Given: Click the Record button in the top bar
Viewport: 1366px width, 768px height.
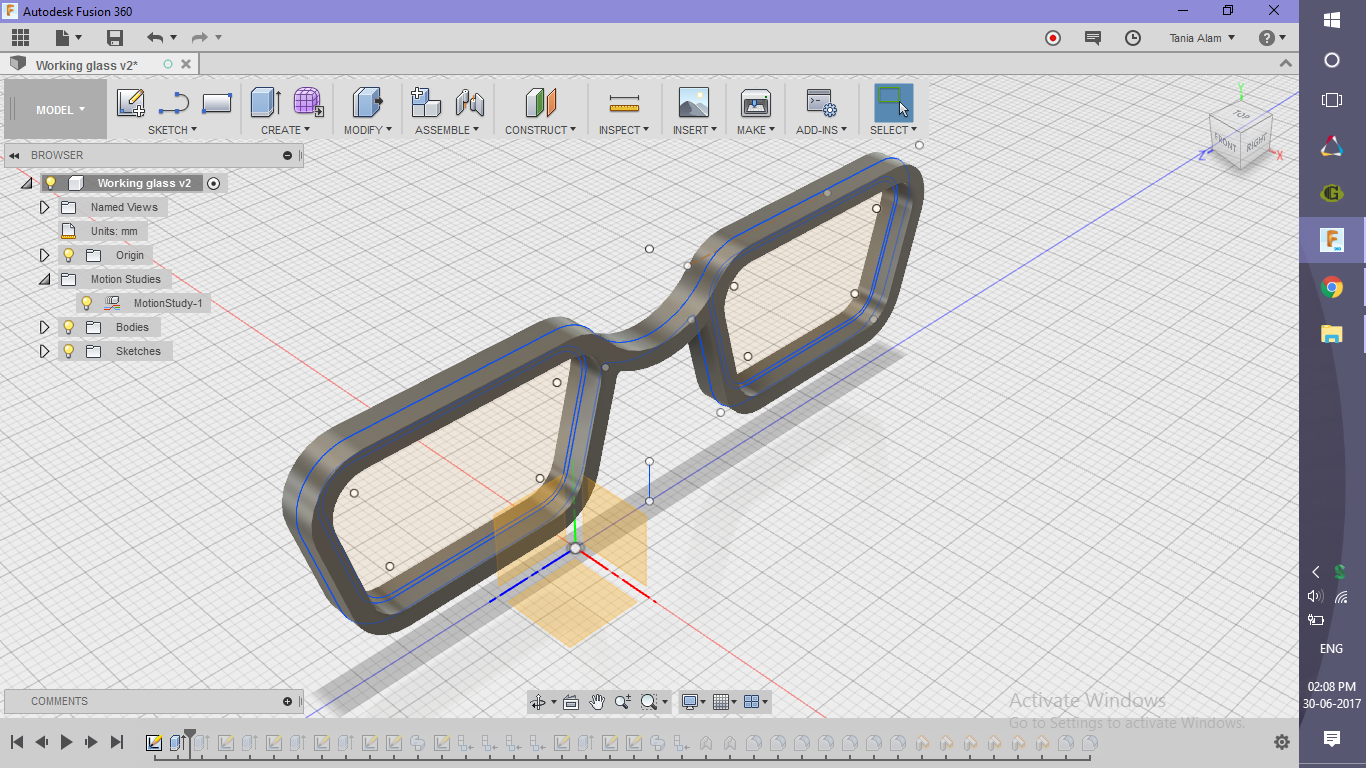Looking at the screenshot, I should point(1052,38).
